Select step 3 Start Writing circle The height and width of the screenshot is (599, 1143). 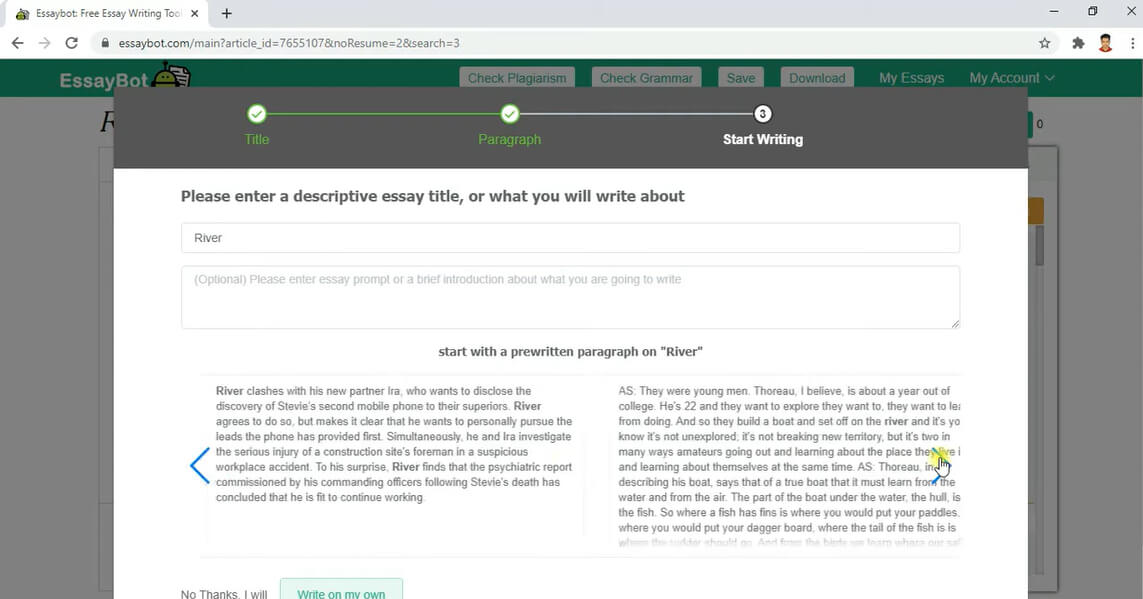tap(763, 114)
